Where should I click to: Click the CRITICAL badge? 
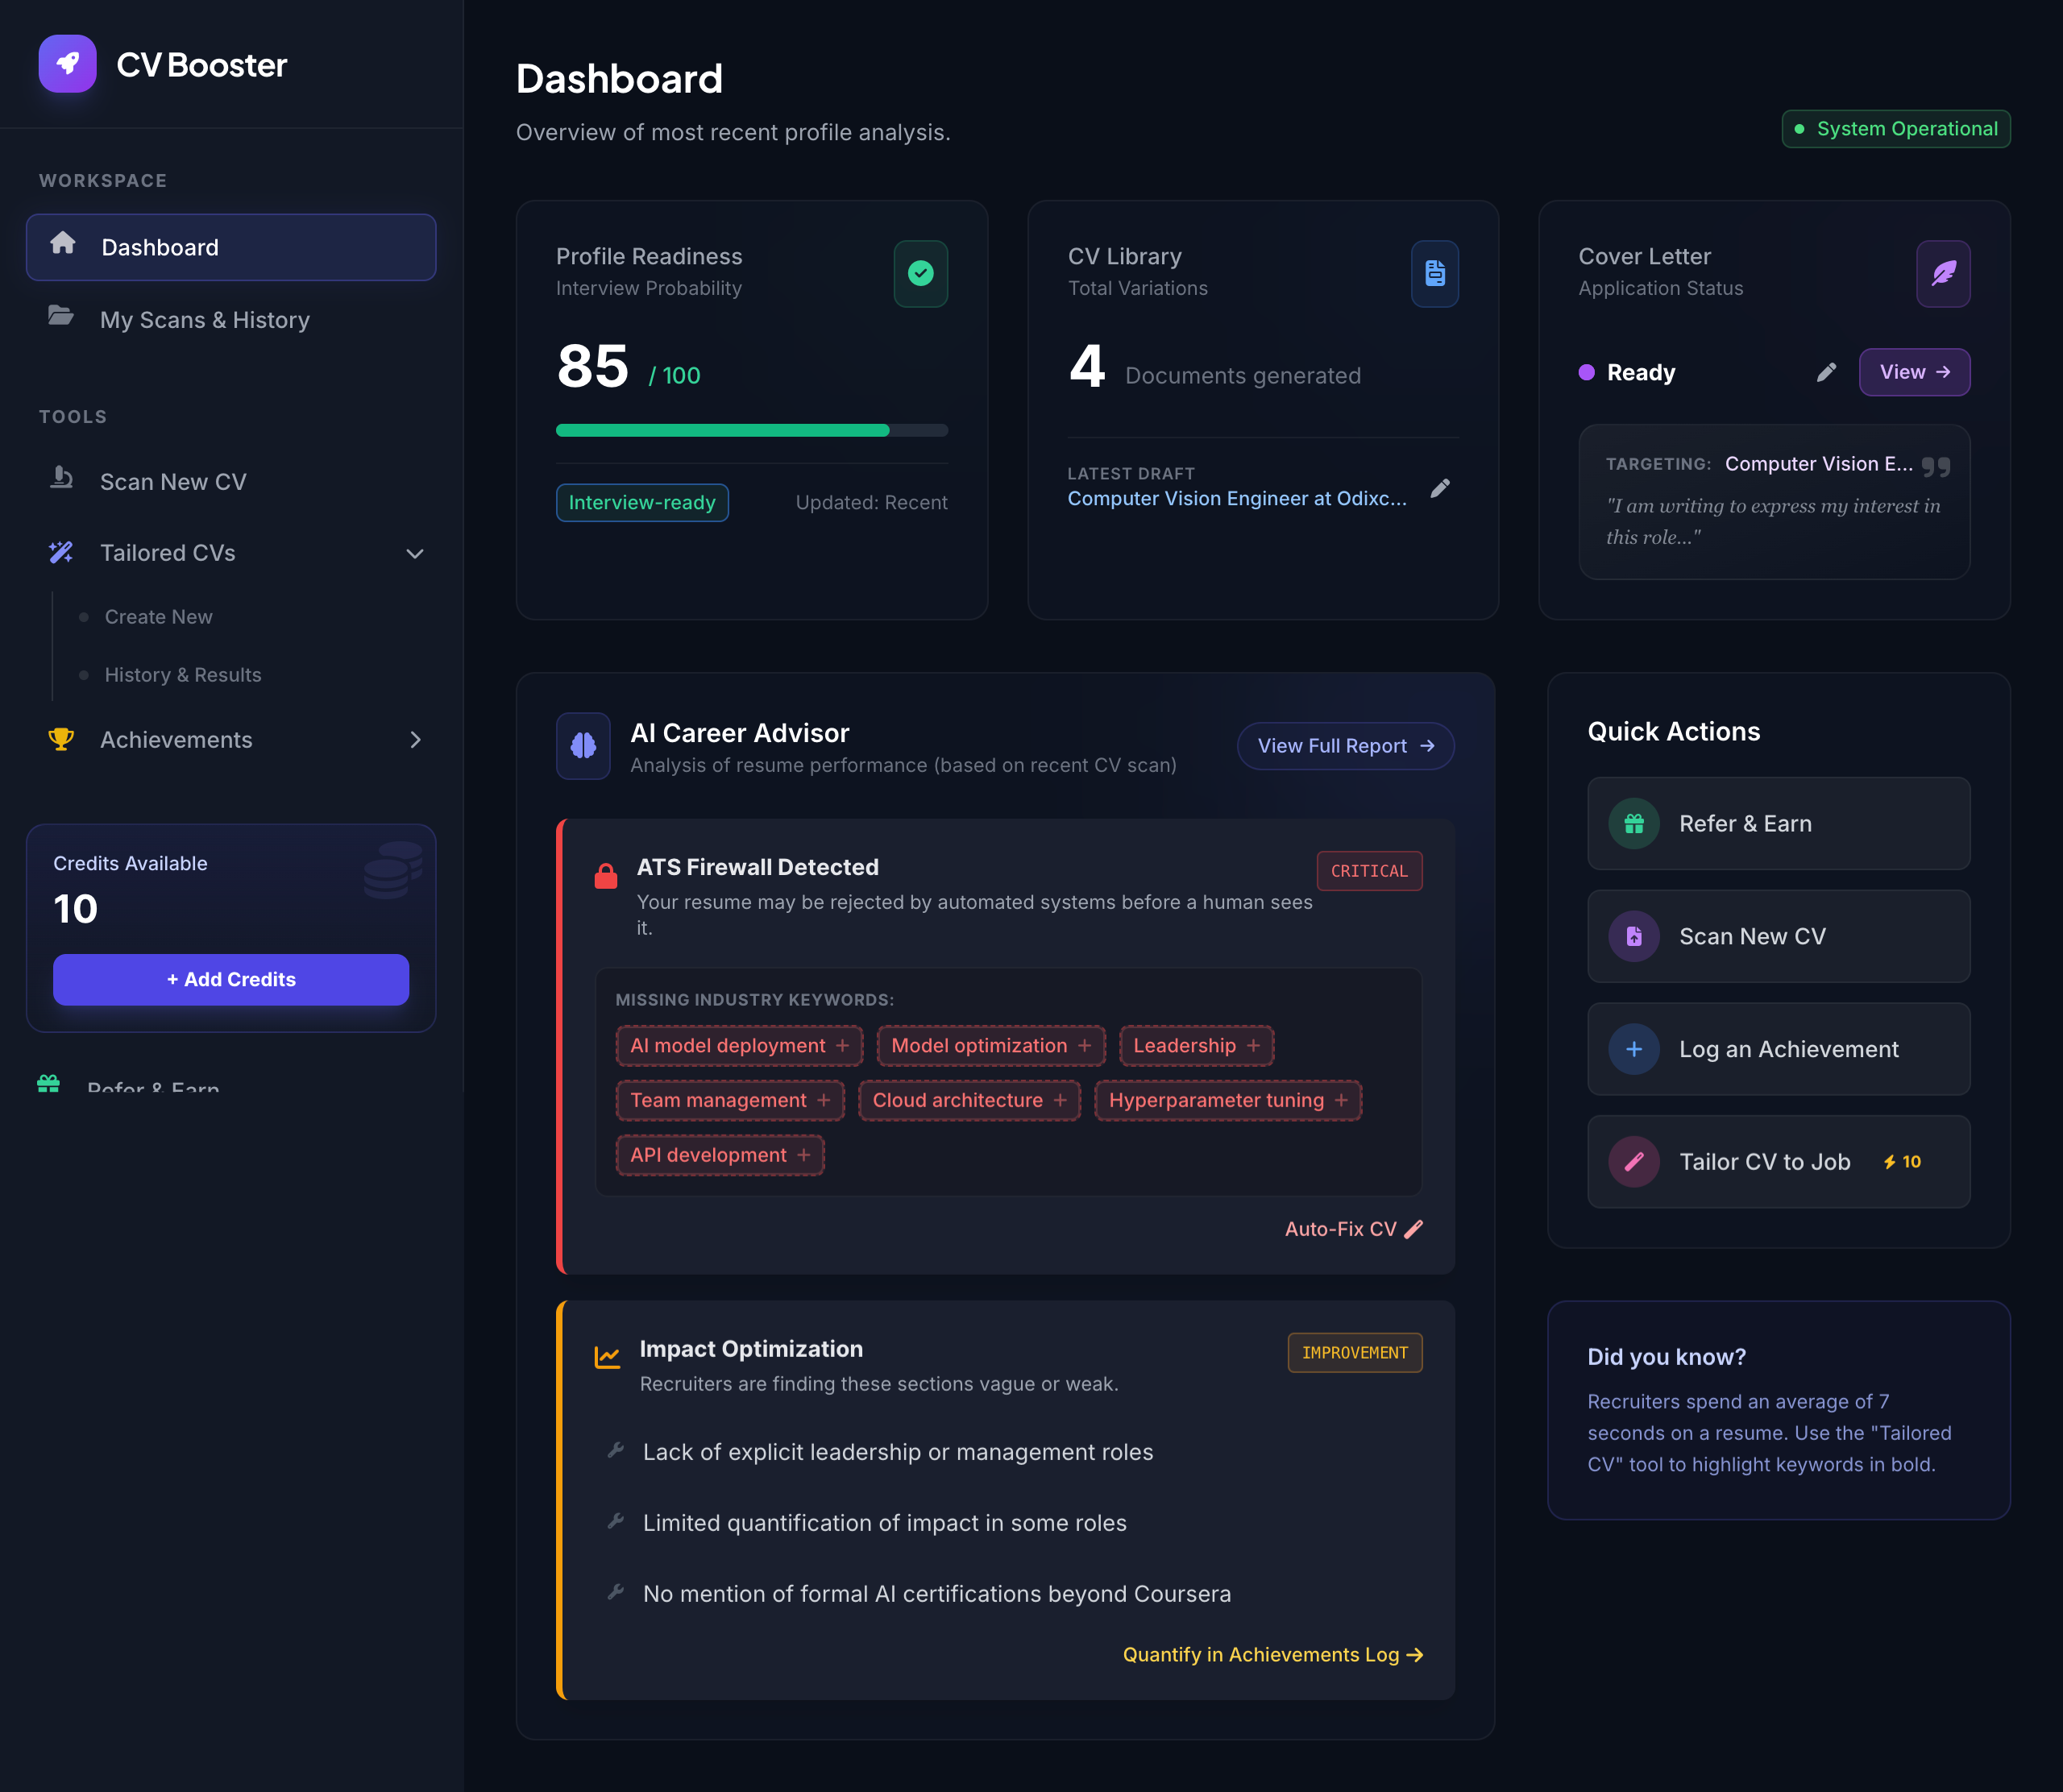[1369, 871]
